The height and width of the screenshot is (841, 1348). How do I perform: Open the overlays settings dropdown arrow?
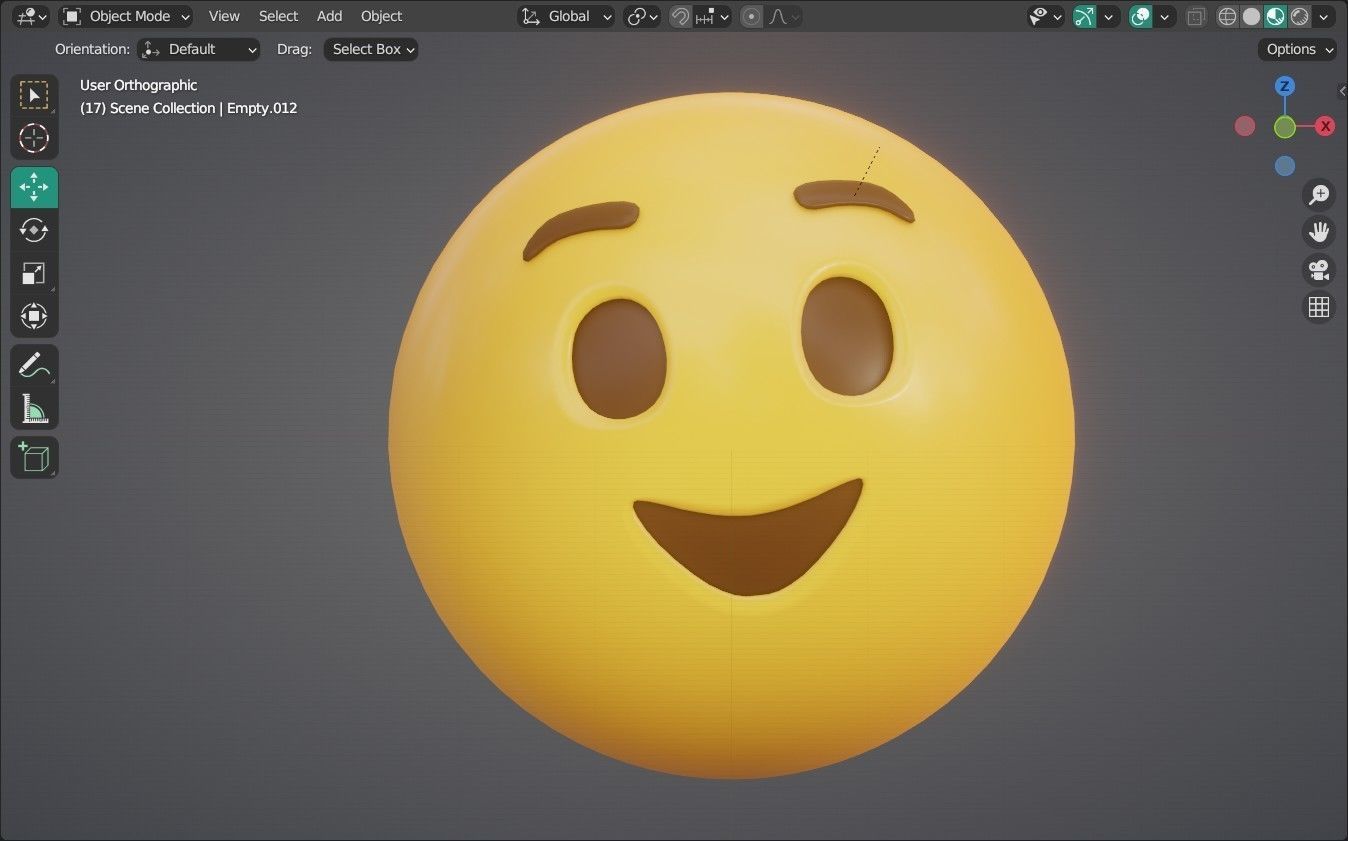(x=1165, y=16)
